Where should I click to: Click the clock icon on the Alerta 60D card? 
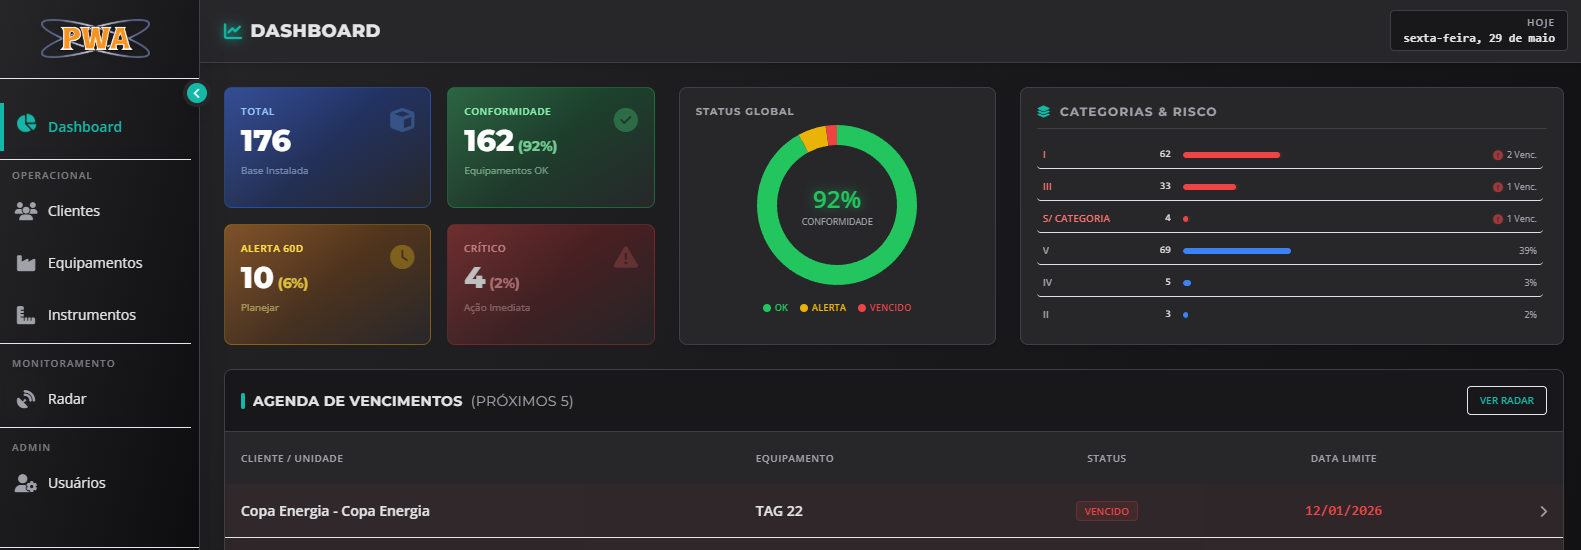pos(402,257)
